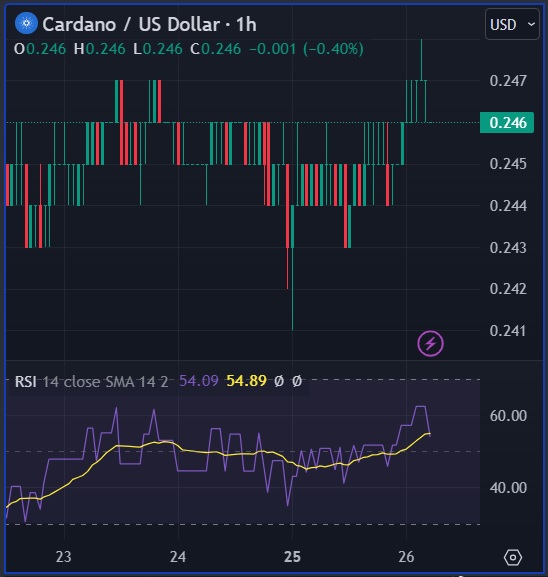548x577 pixels.
Task: Click the low price L0.246 value
Action: point(158,49)
